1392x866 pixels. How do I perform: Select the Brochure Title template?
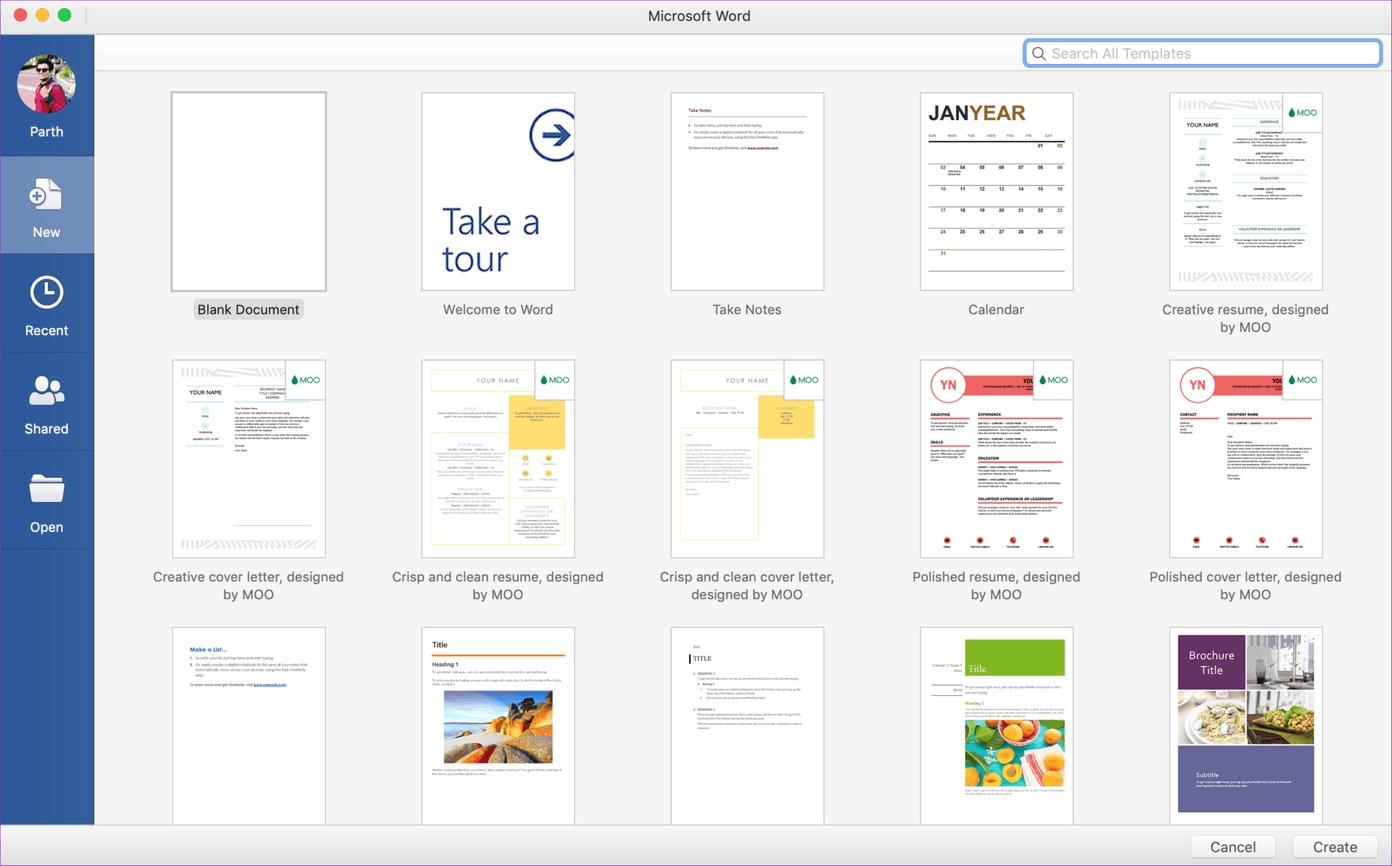[x=1245, y=725]
